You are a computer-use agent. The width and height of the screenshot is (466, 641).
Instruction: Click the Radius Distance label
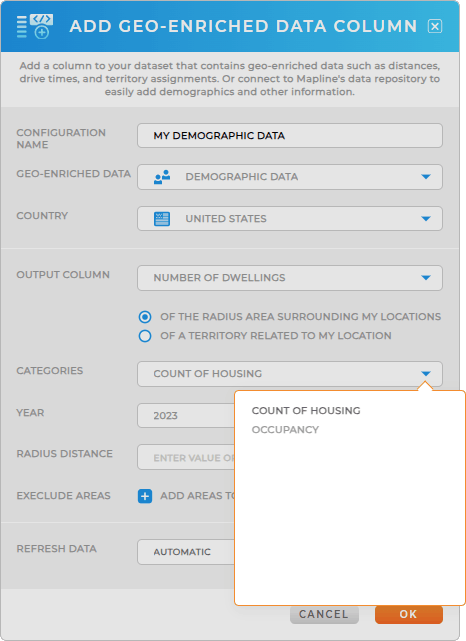[x=65, y=454]
